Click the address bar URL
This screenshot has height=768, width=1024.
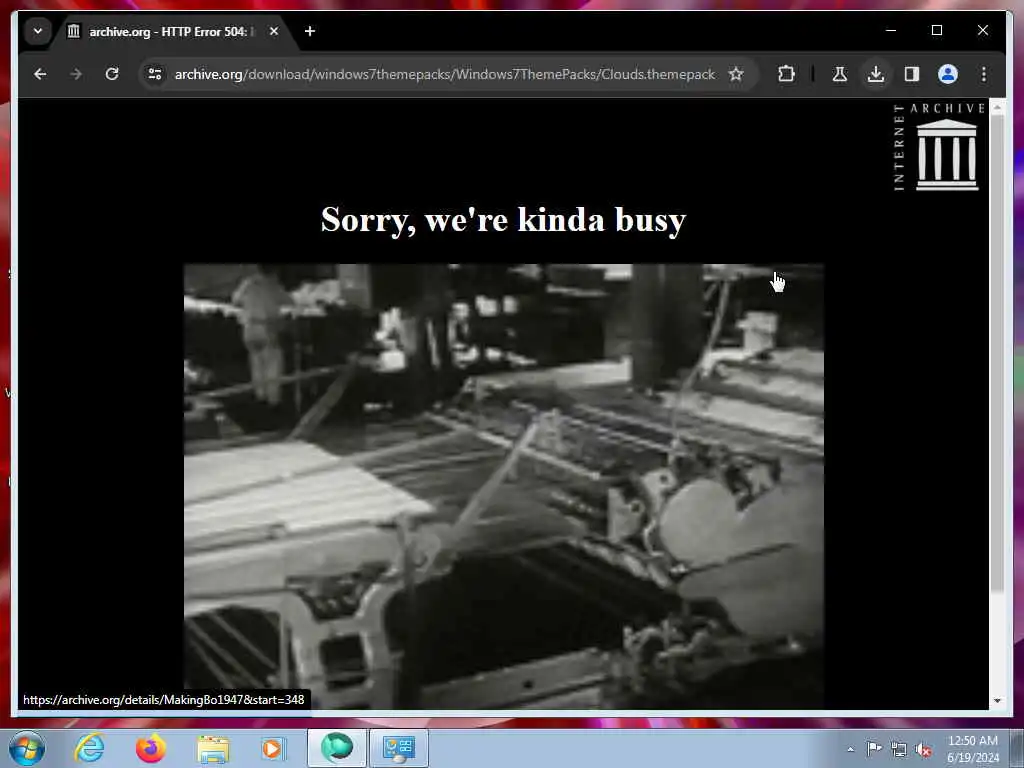(x=445, y=74)
